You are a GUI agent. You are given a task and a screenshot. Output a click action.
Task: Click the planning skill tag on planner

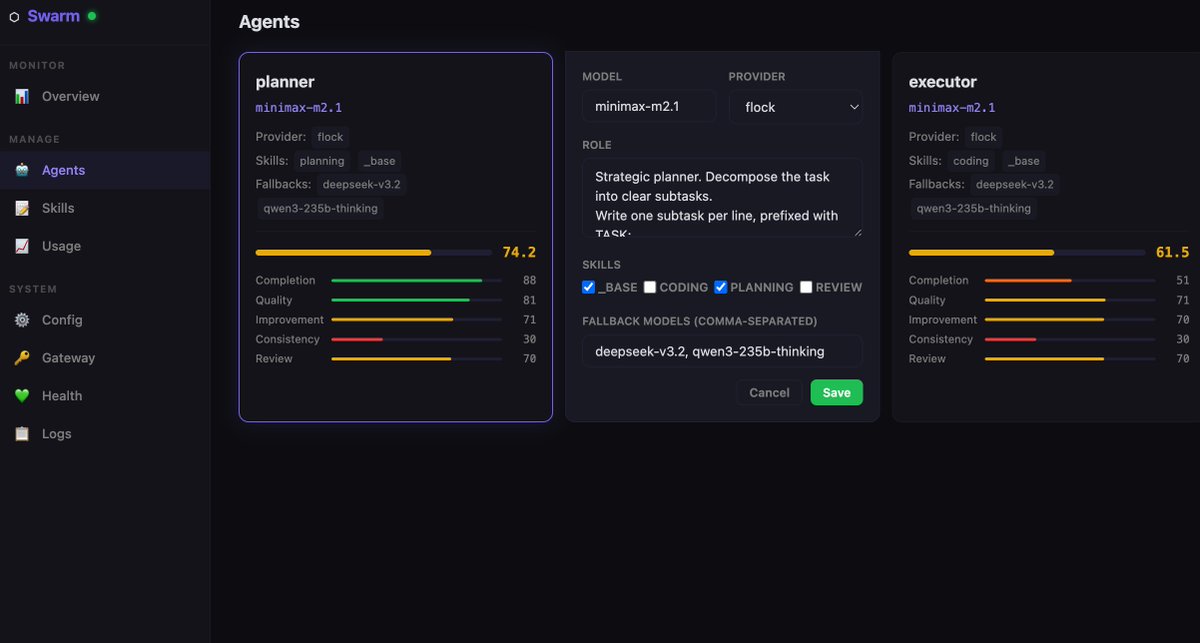tap(322, 161)
